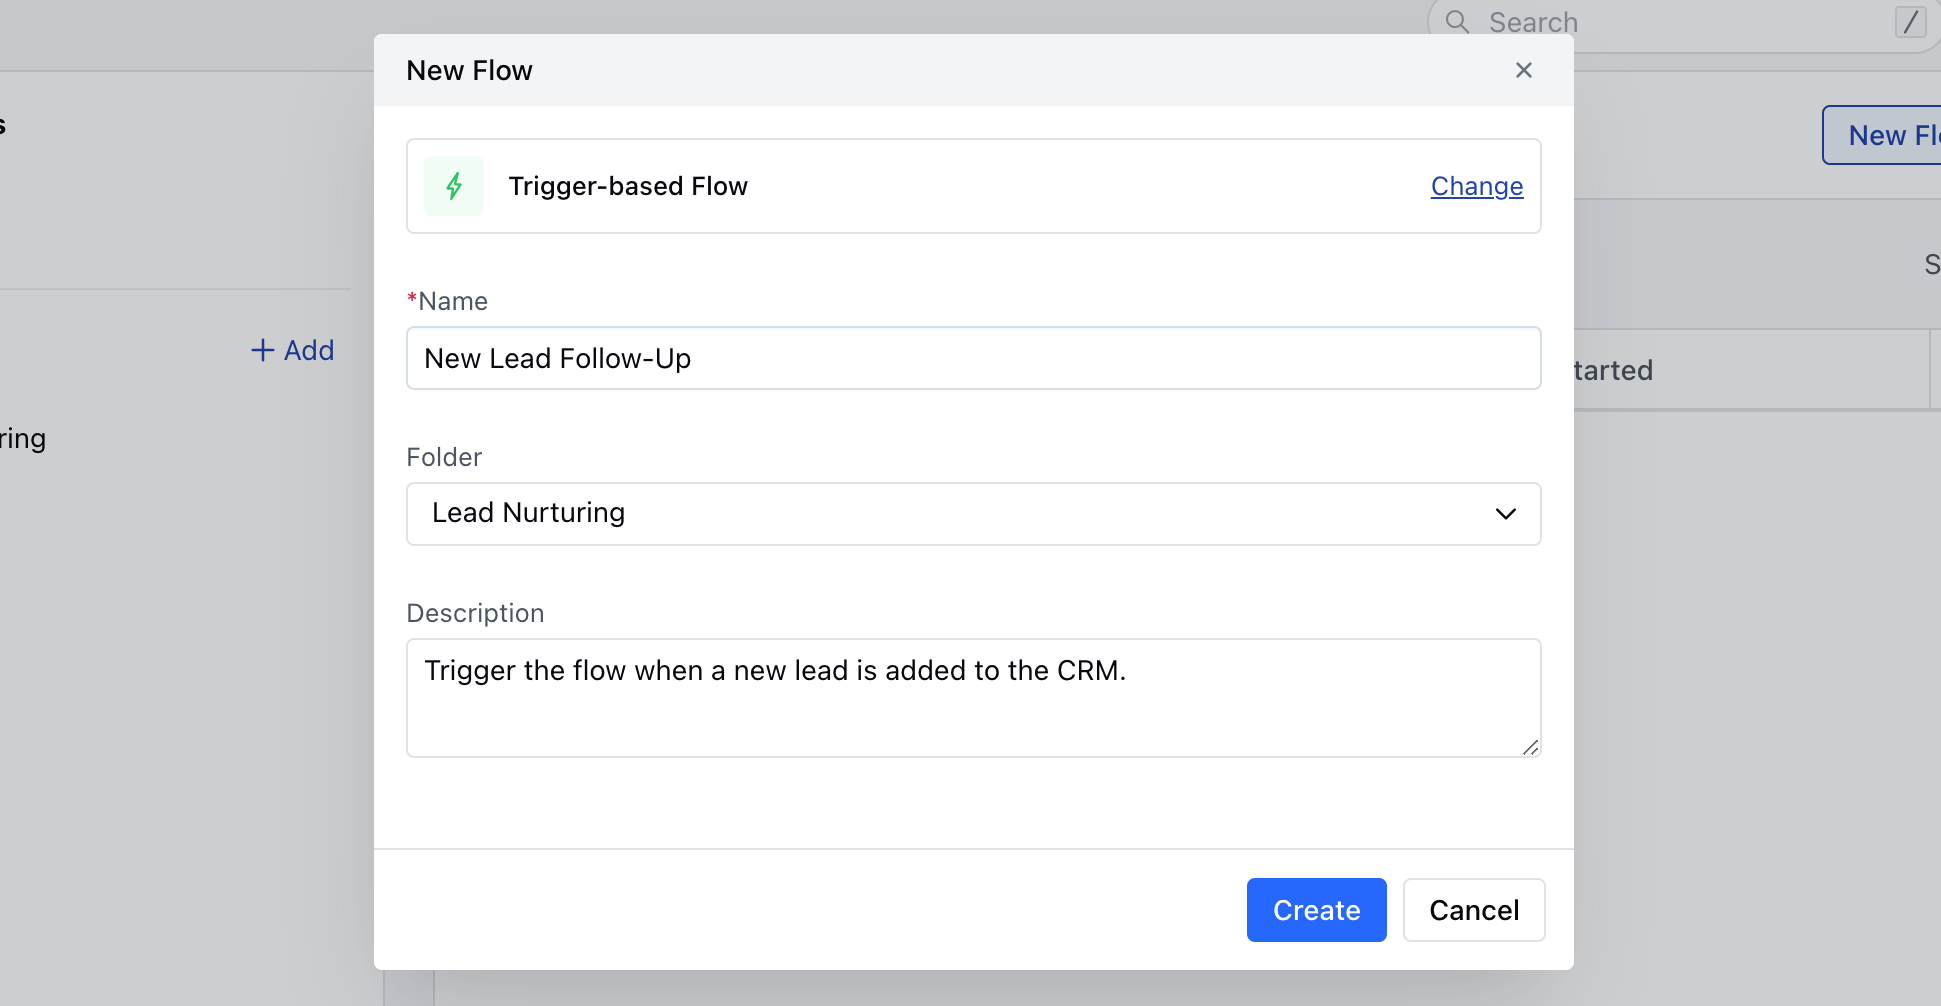
Task: Click the green lightning bolt icon
Action: click(x=454, y=186)
